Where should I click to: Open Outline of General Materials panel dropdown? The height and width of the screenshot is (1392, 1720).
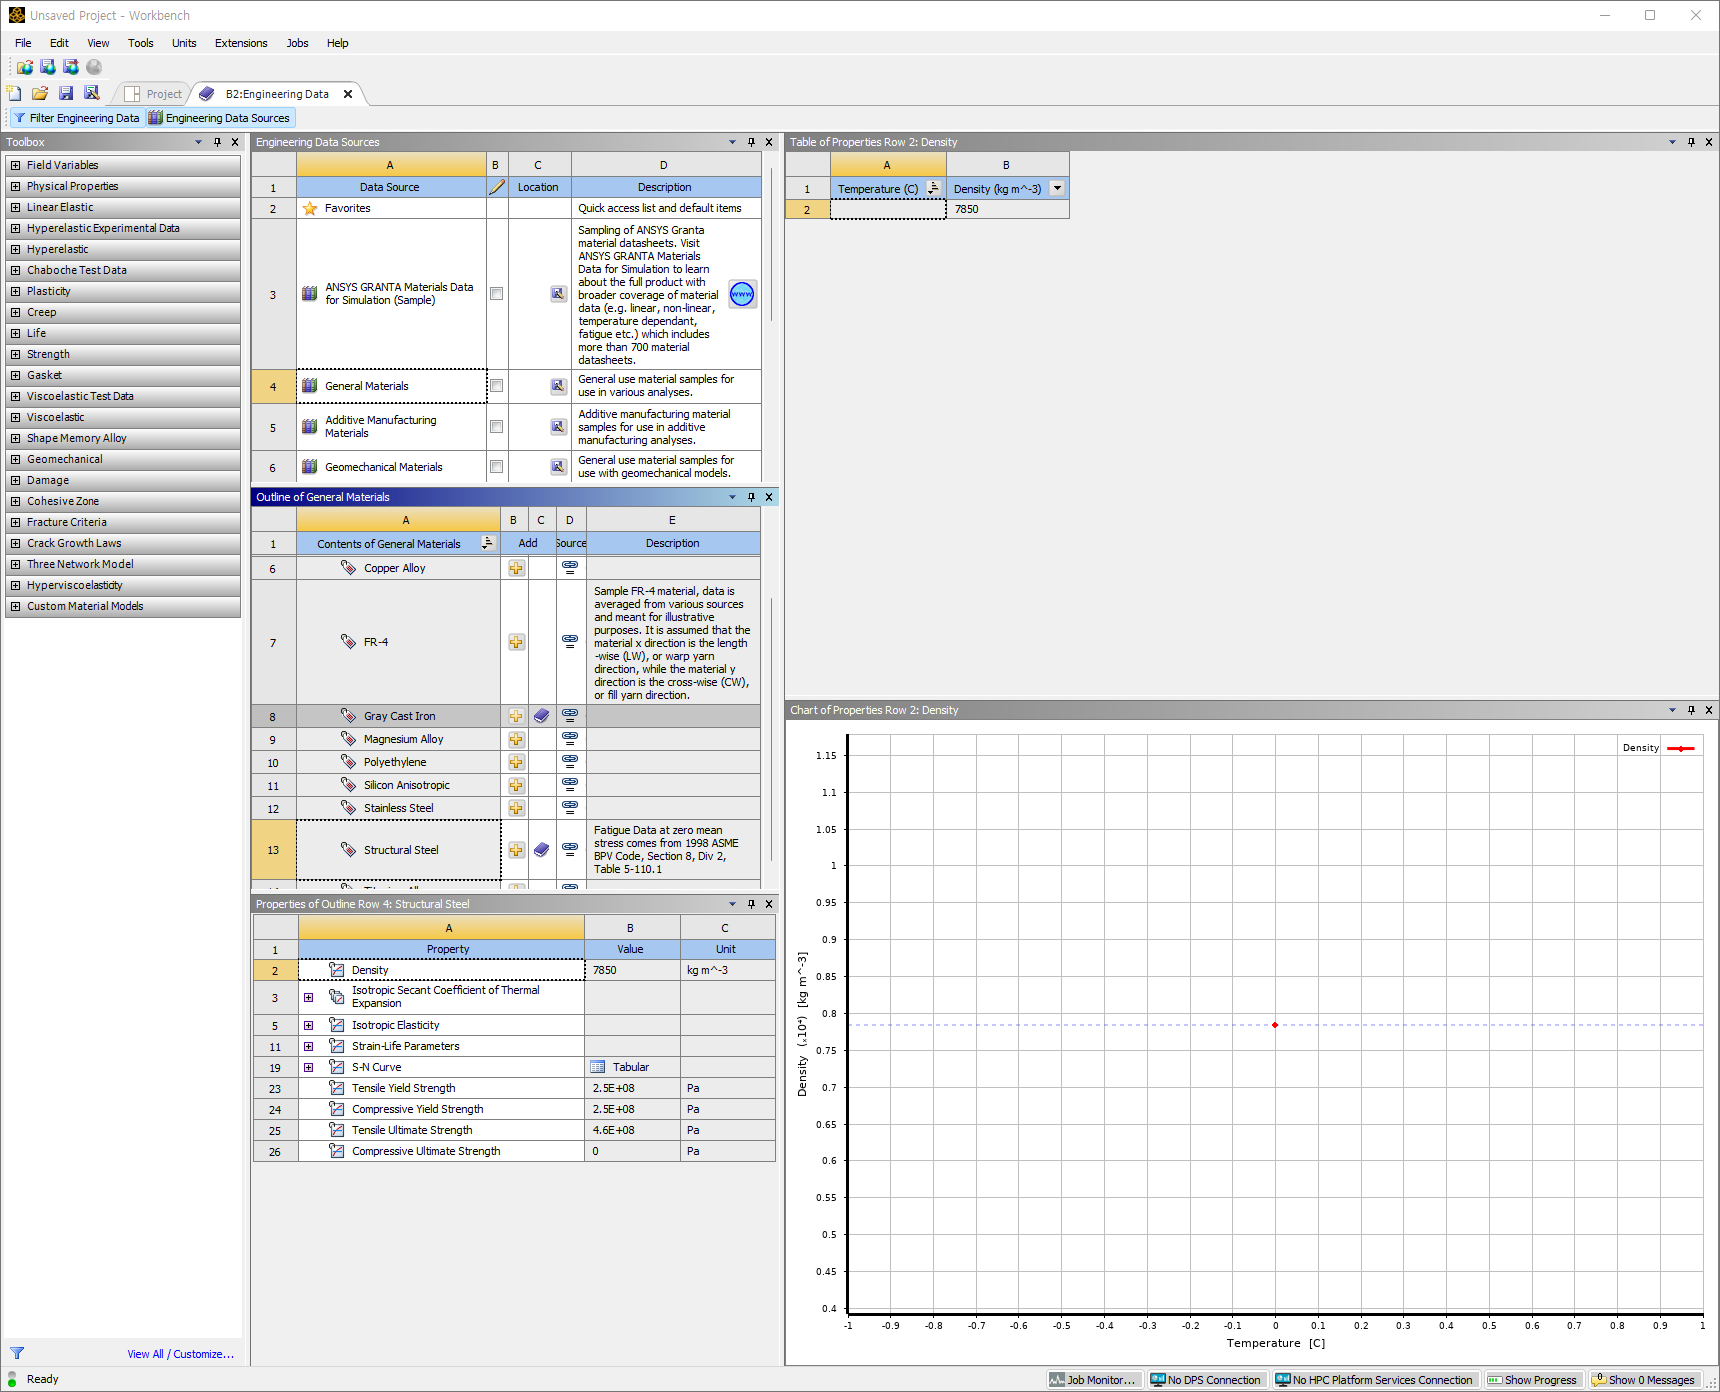[x=732, y=497]
